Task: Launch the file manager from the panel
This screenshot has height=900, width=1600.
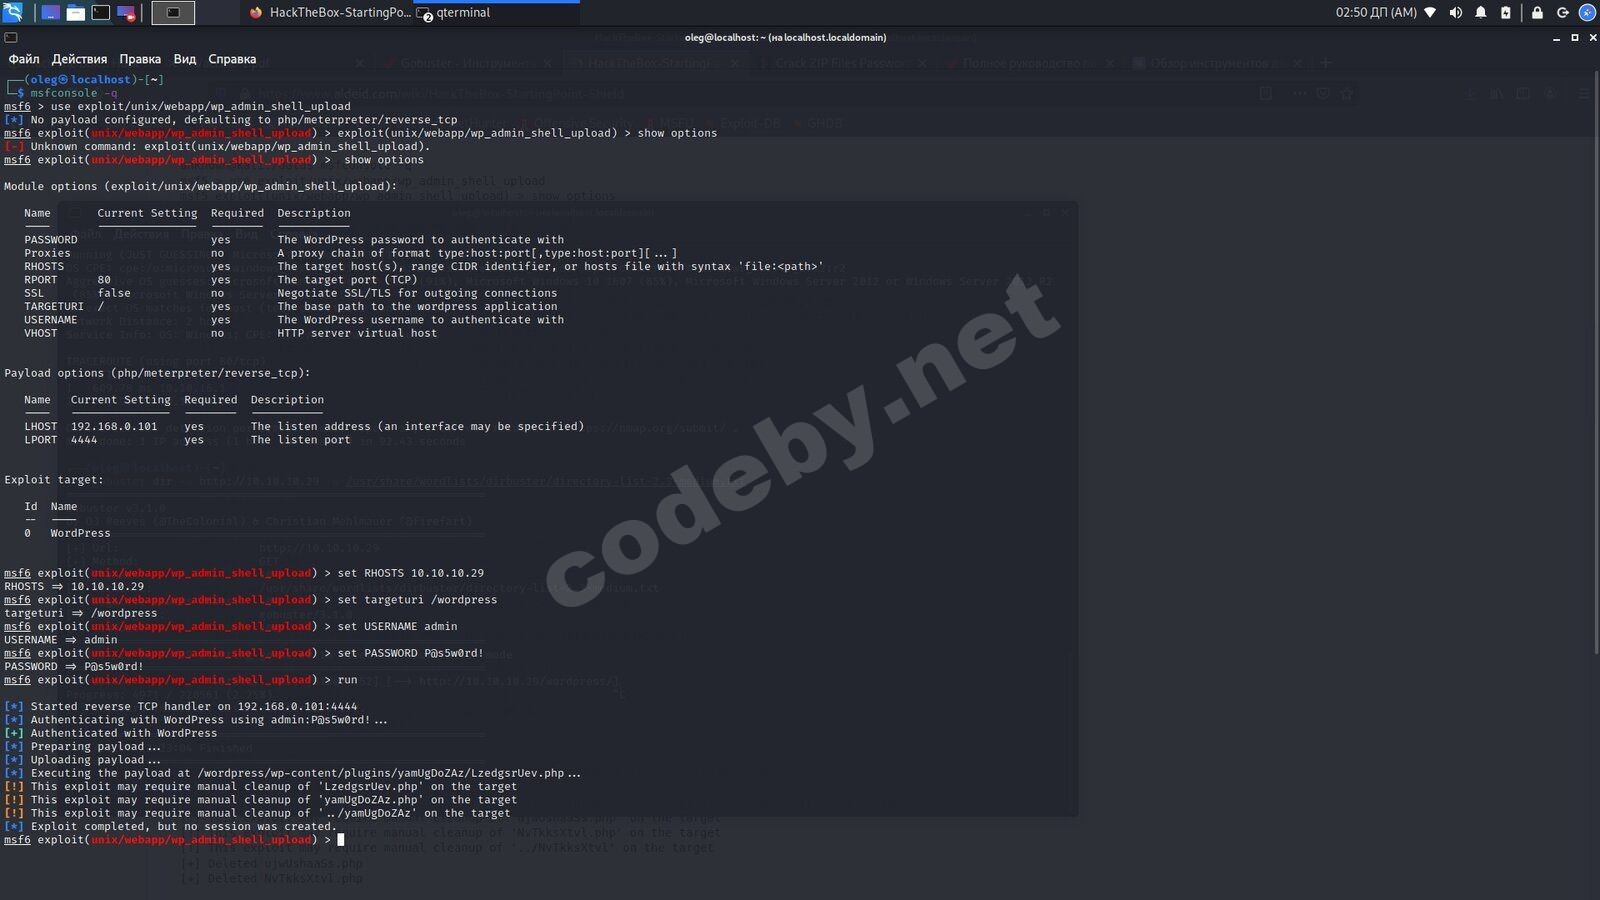Action: click(76, 13)
